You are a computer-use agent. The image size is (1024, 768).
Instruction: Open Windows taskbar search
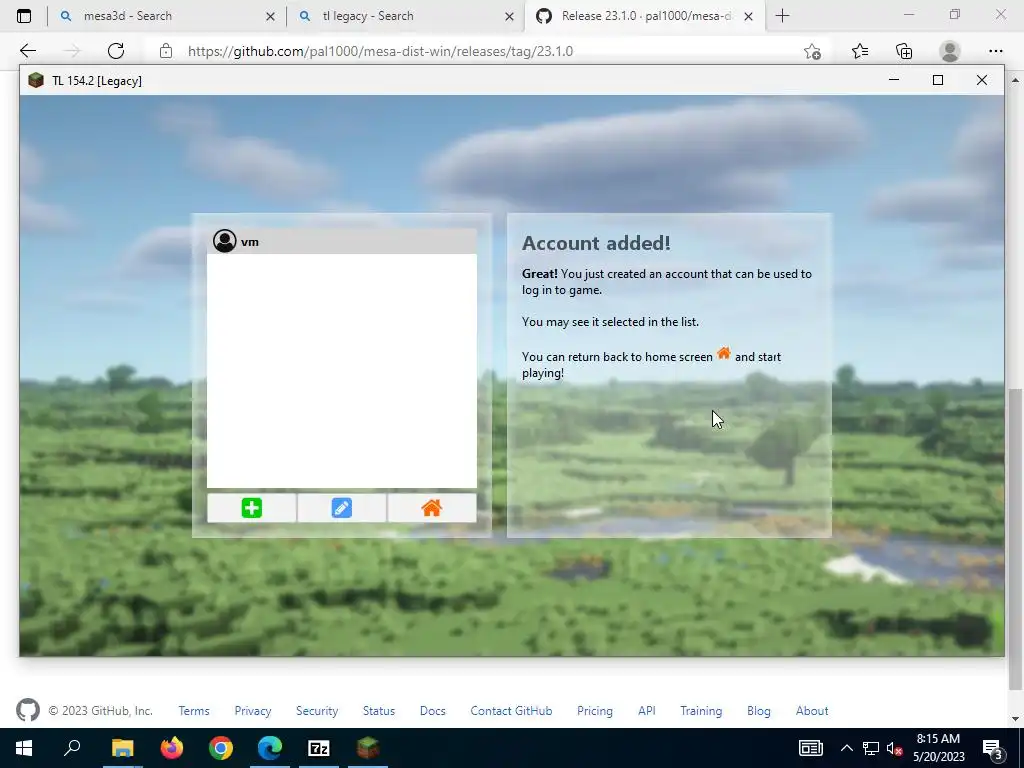[72, 748]
